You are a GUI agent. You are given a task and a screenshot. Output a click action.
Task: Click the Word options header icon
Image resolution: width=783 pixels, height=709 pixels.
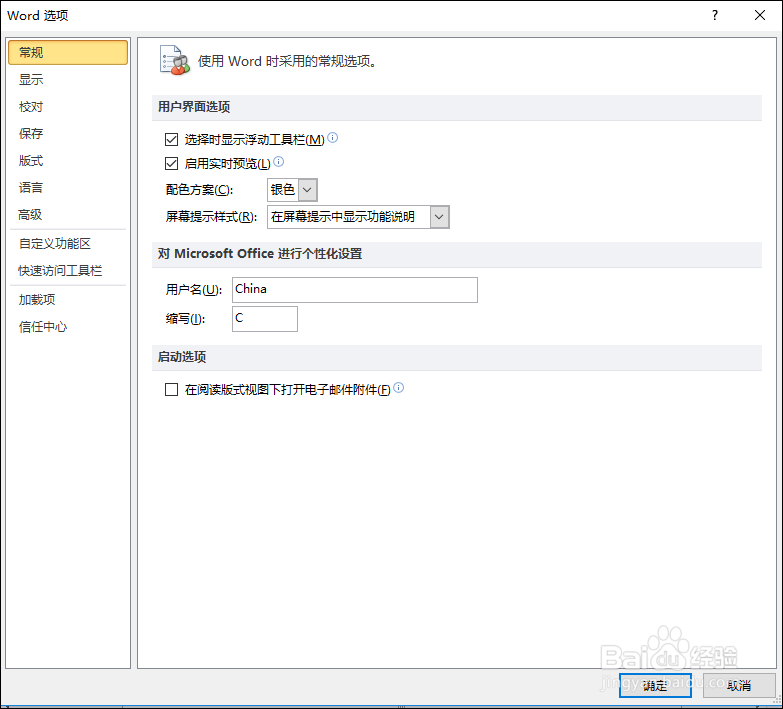tap(175, 60)
